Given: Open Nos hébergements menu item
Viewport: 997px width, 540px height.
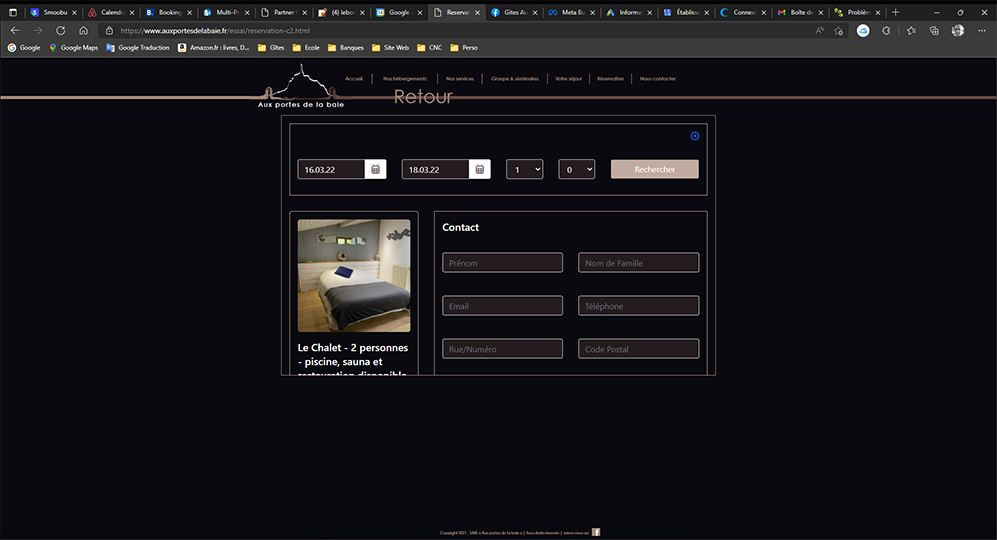Looking at the screenshot, I should click(x=404, y=79).
